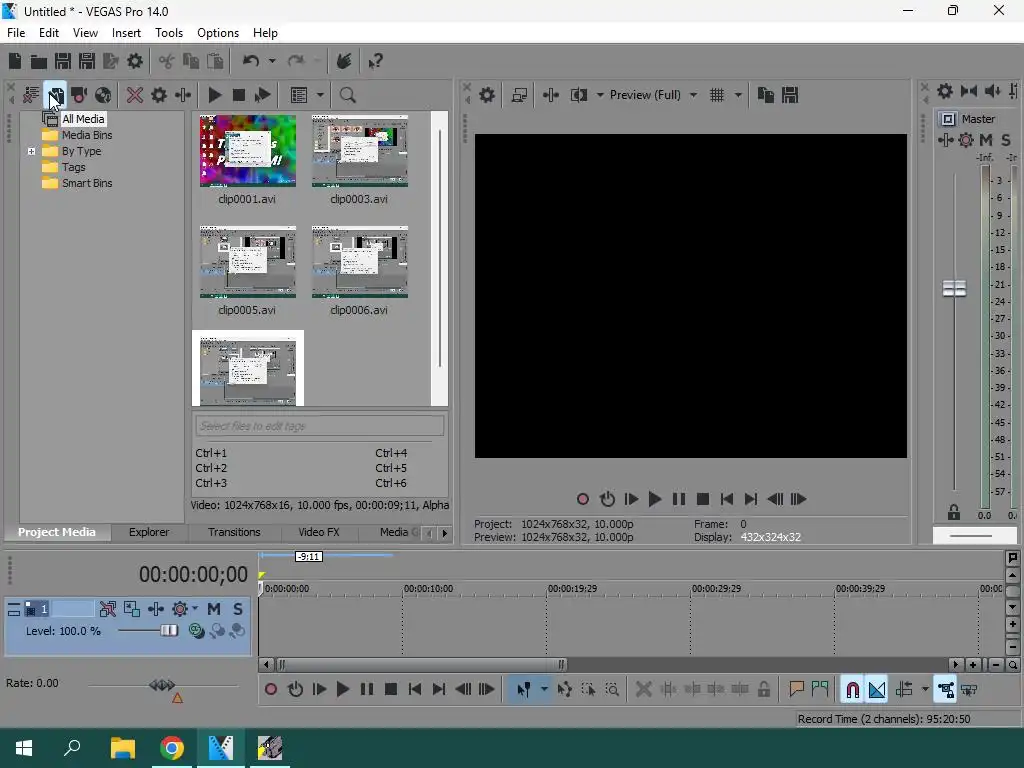Open the Tools menu
This screenshot has height=768, width=1024.
click(168, 33)
